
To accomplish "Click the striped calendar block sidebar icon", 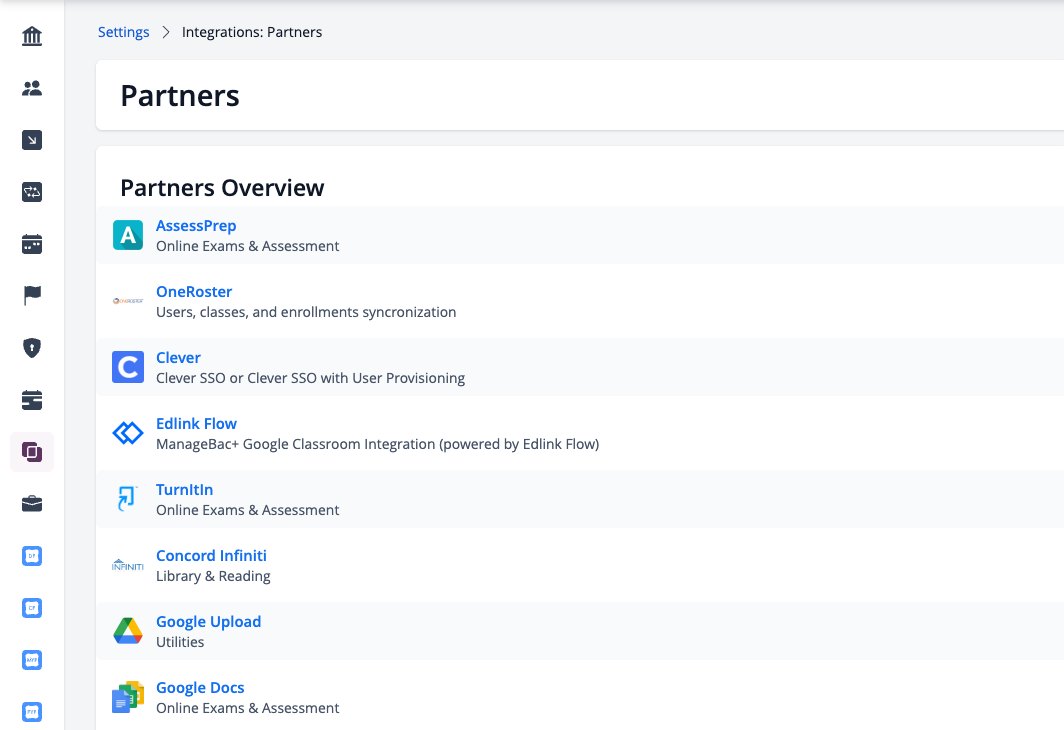I will coord(32,400).
